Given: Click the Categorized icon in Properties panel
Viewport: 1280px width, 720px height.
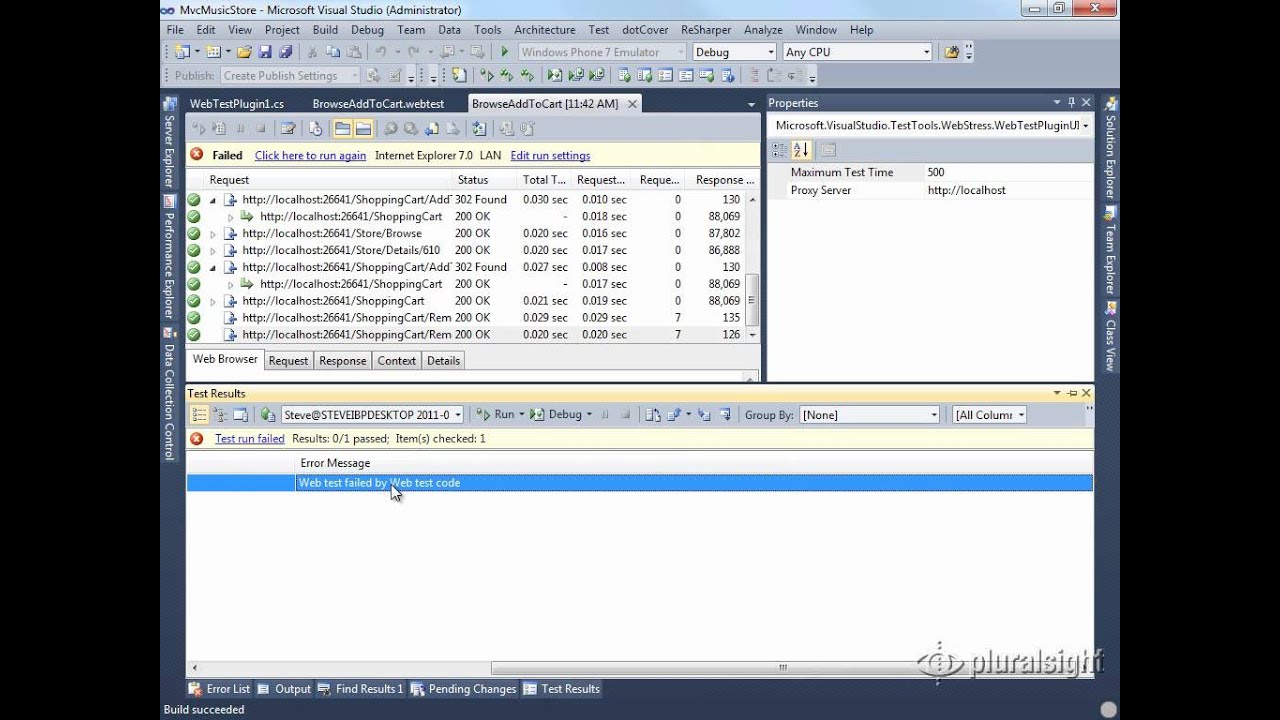Looking at the screenshot, I should click(780, 150).
